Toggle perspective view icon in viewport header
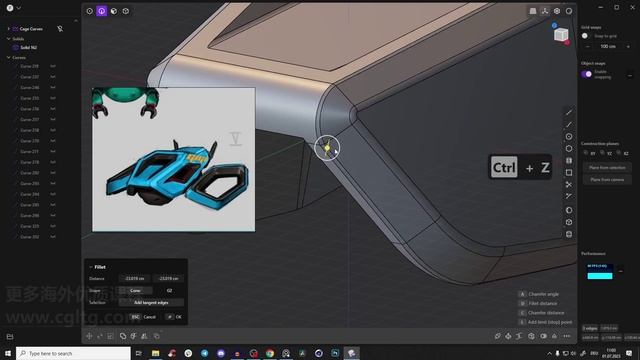 533,11
